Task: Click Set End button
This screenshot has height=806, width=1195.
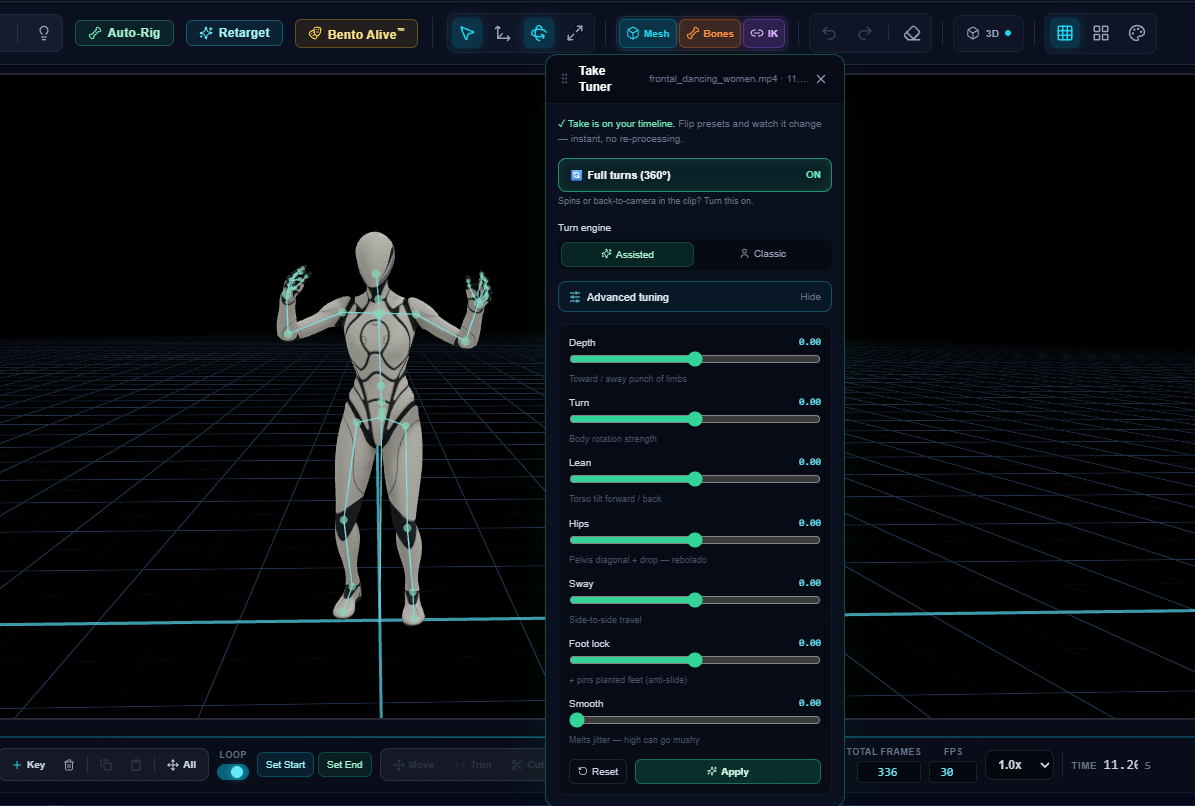Action: pos(344,764)
